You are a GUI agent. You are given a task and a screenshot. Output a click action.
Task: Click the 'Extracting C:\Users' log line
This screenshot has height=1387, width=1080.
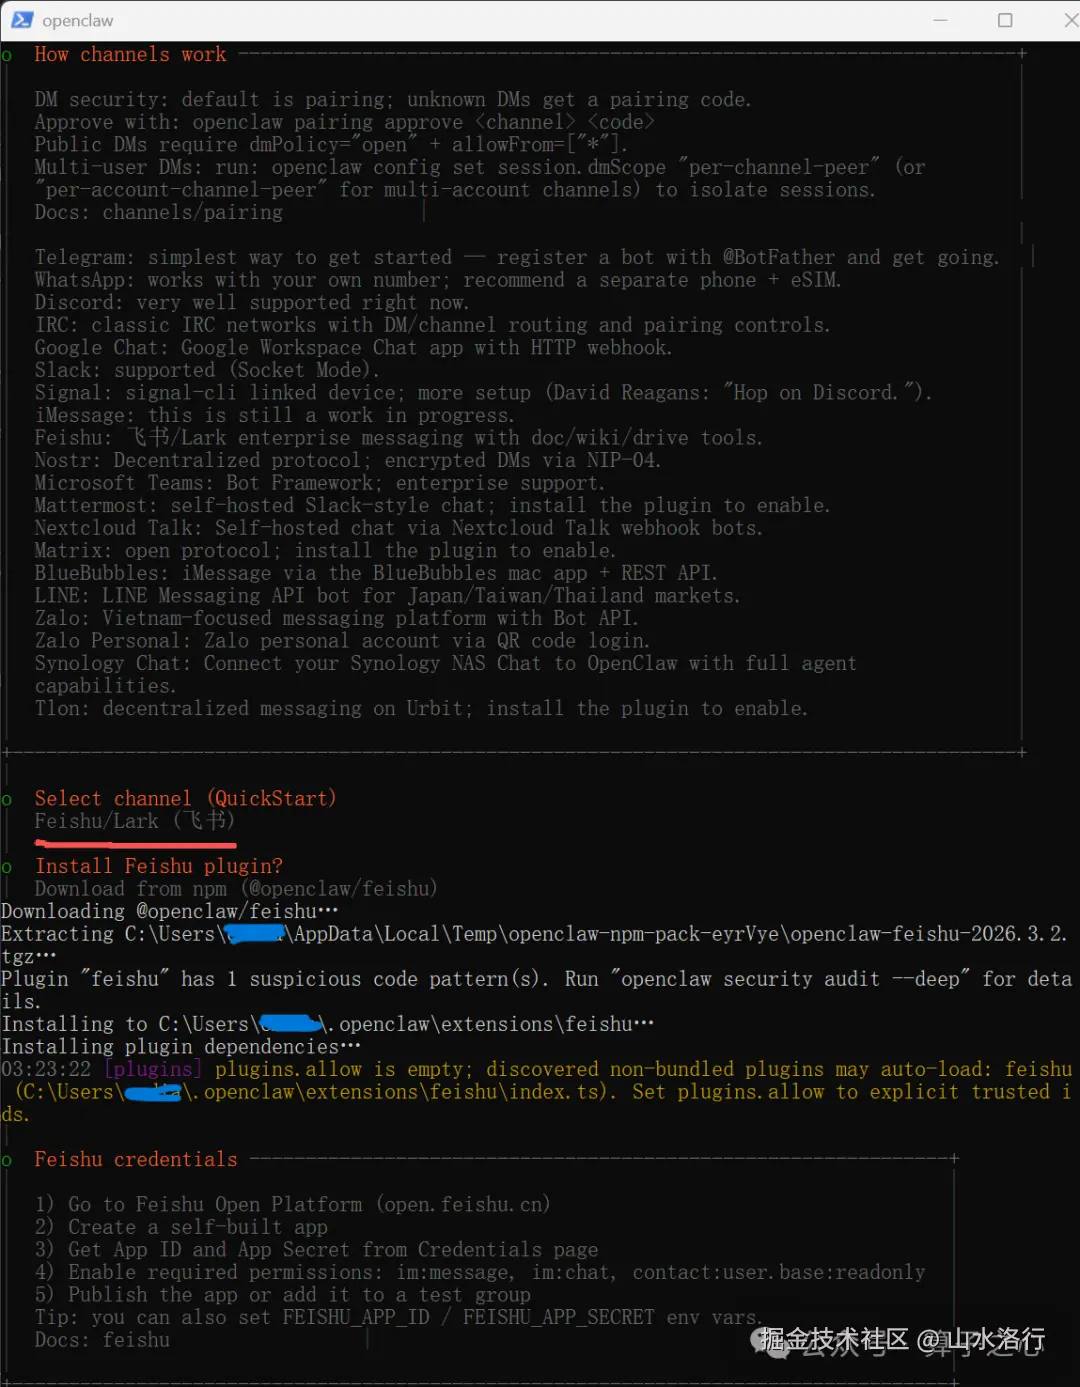(535, 945)
